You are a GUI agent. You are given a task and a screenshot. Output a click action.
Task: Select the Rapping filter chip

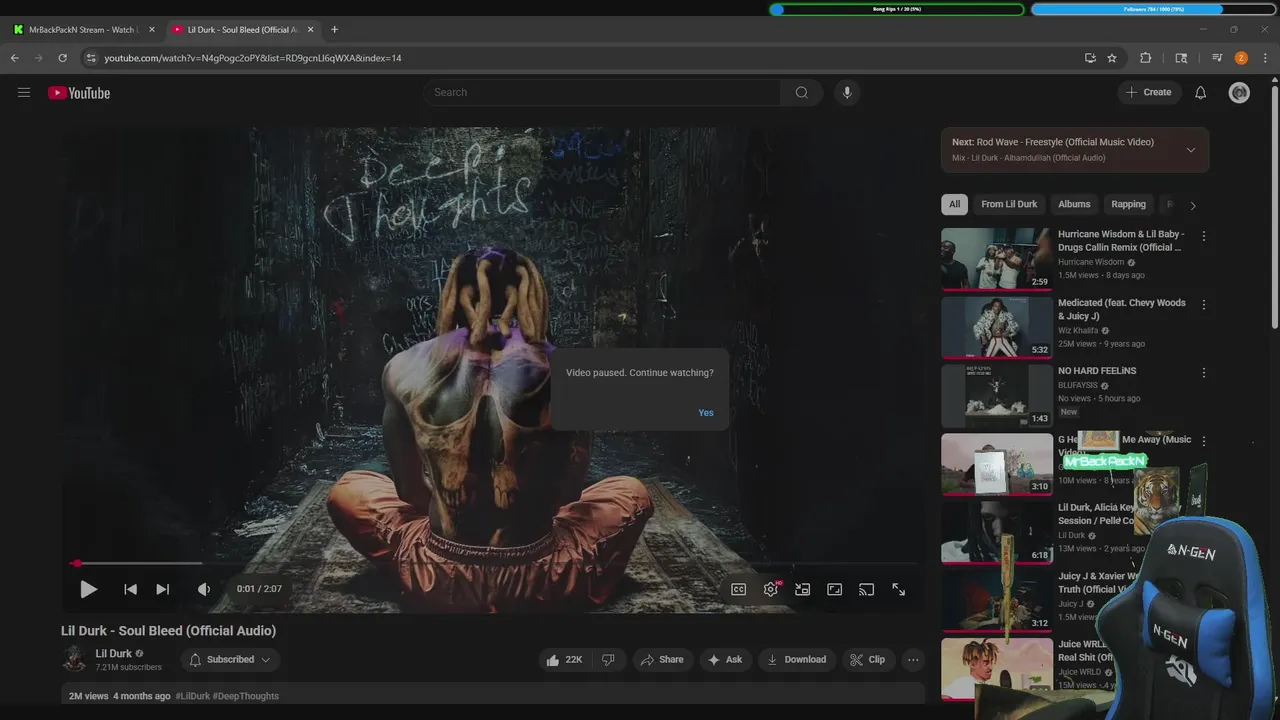(x=1128, y=204)
